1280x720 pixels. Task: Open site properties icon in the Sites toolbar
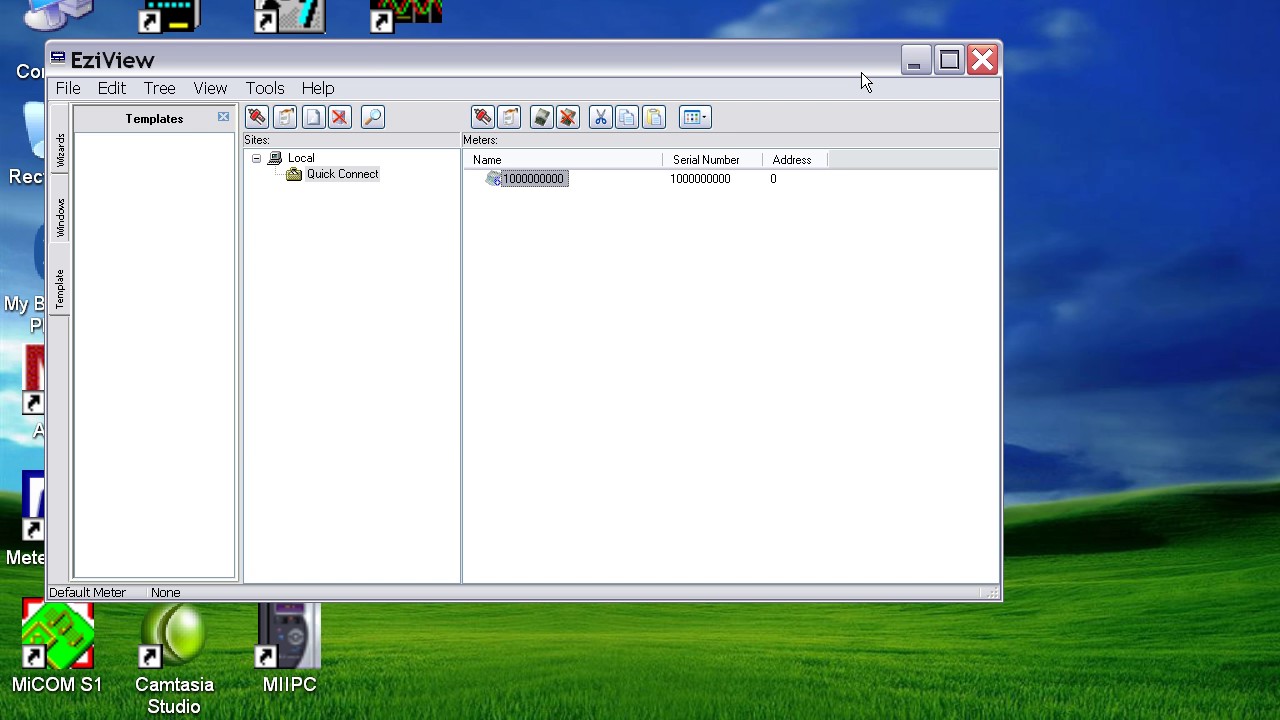285,117
